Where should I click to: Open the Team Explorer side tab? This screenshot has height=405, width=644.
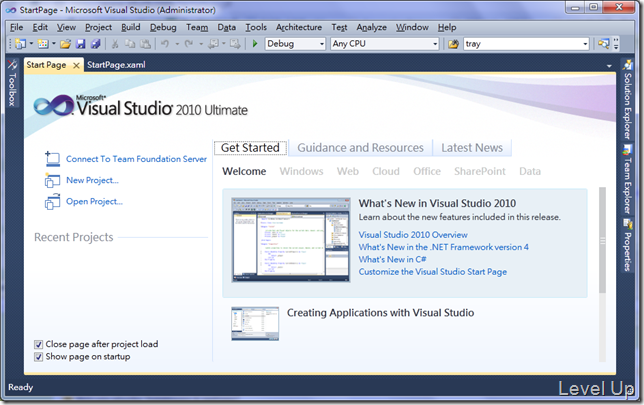[x=627, y=179]
